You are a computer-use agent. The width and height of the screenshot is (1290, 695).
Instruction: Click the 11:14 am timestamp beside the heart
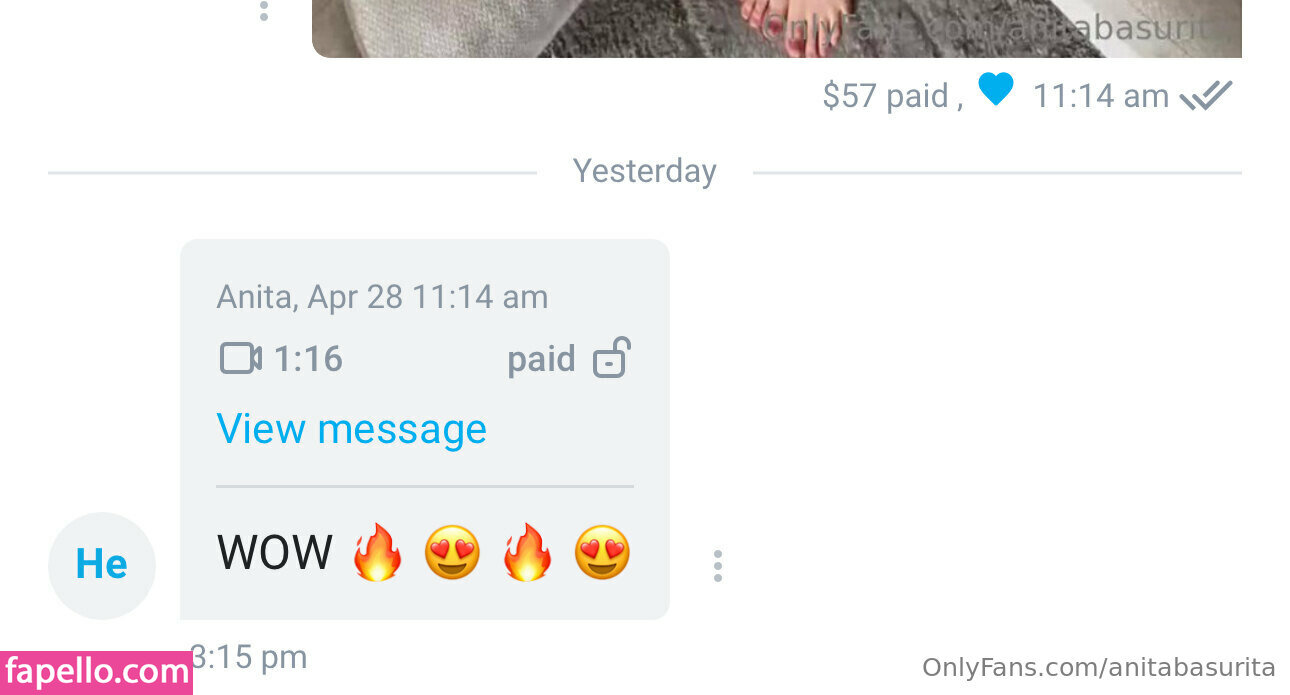(1101, 96)
